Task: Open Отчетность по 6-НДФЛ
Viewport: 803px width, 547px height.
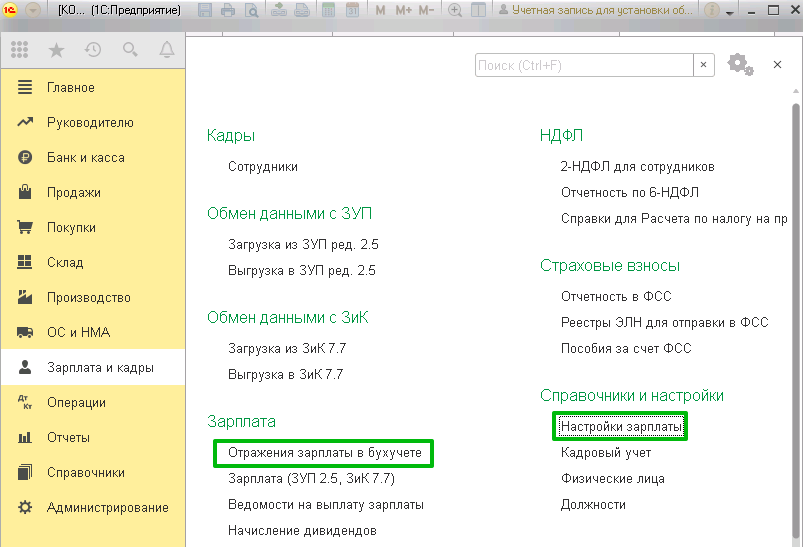Action: 630,193
